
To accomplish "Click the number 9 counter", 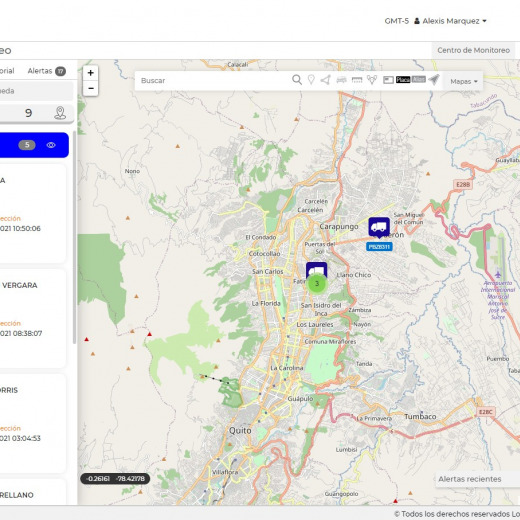I will [29, 113].
